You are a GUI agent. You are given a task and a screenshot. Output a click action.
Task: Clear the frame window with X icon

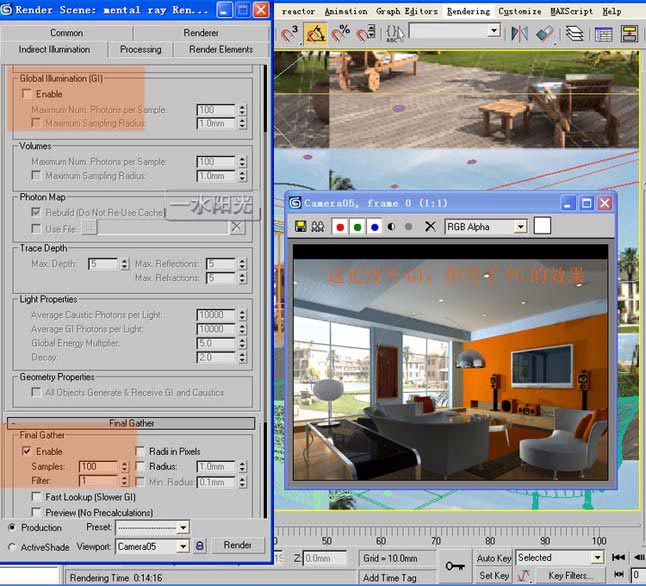click(430, 226)
